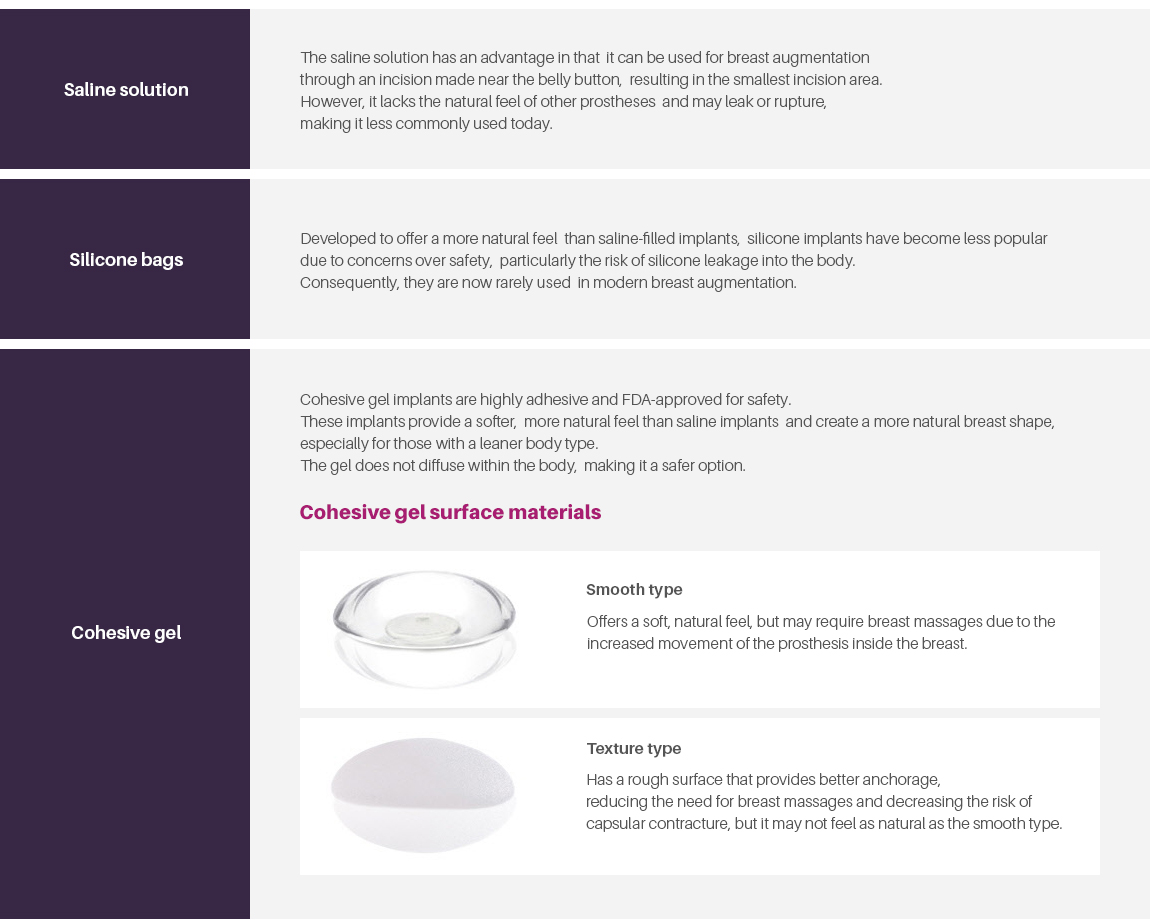1150x922 pixels.
Task: Click the line about leaner body type
Action: pyautogui.click(x=449, y=444)
